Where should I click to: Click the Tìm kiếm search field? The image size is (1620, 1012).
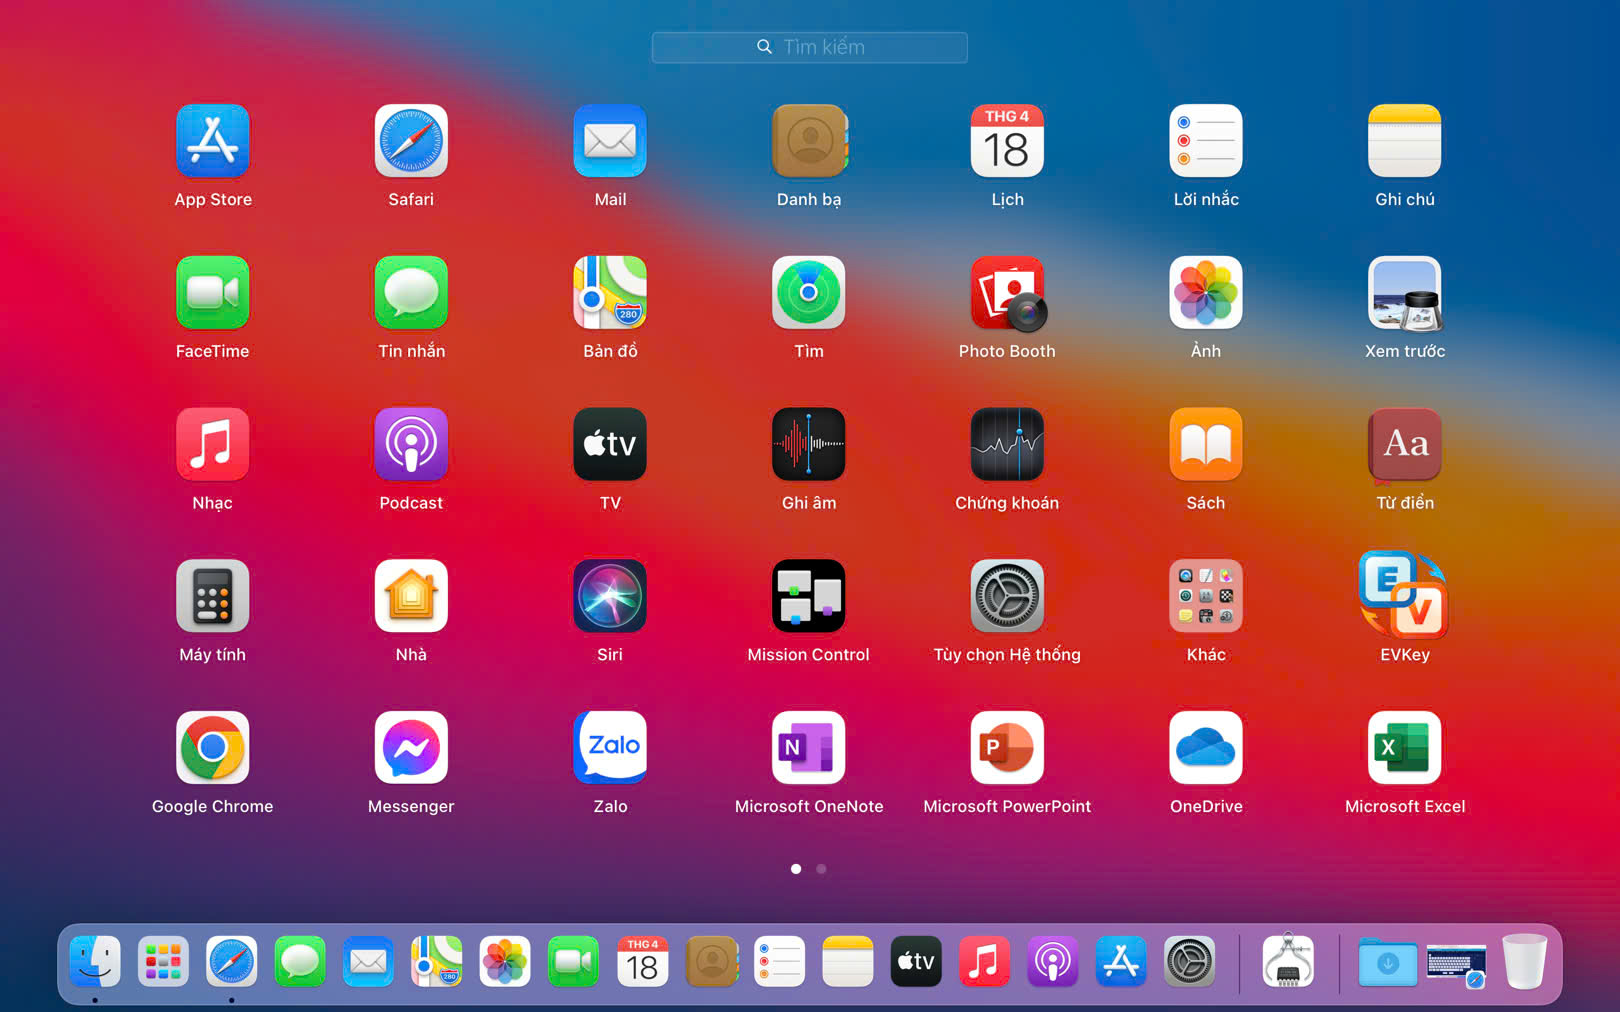pos(809,47)
